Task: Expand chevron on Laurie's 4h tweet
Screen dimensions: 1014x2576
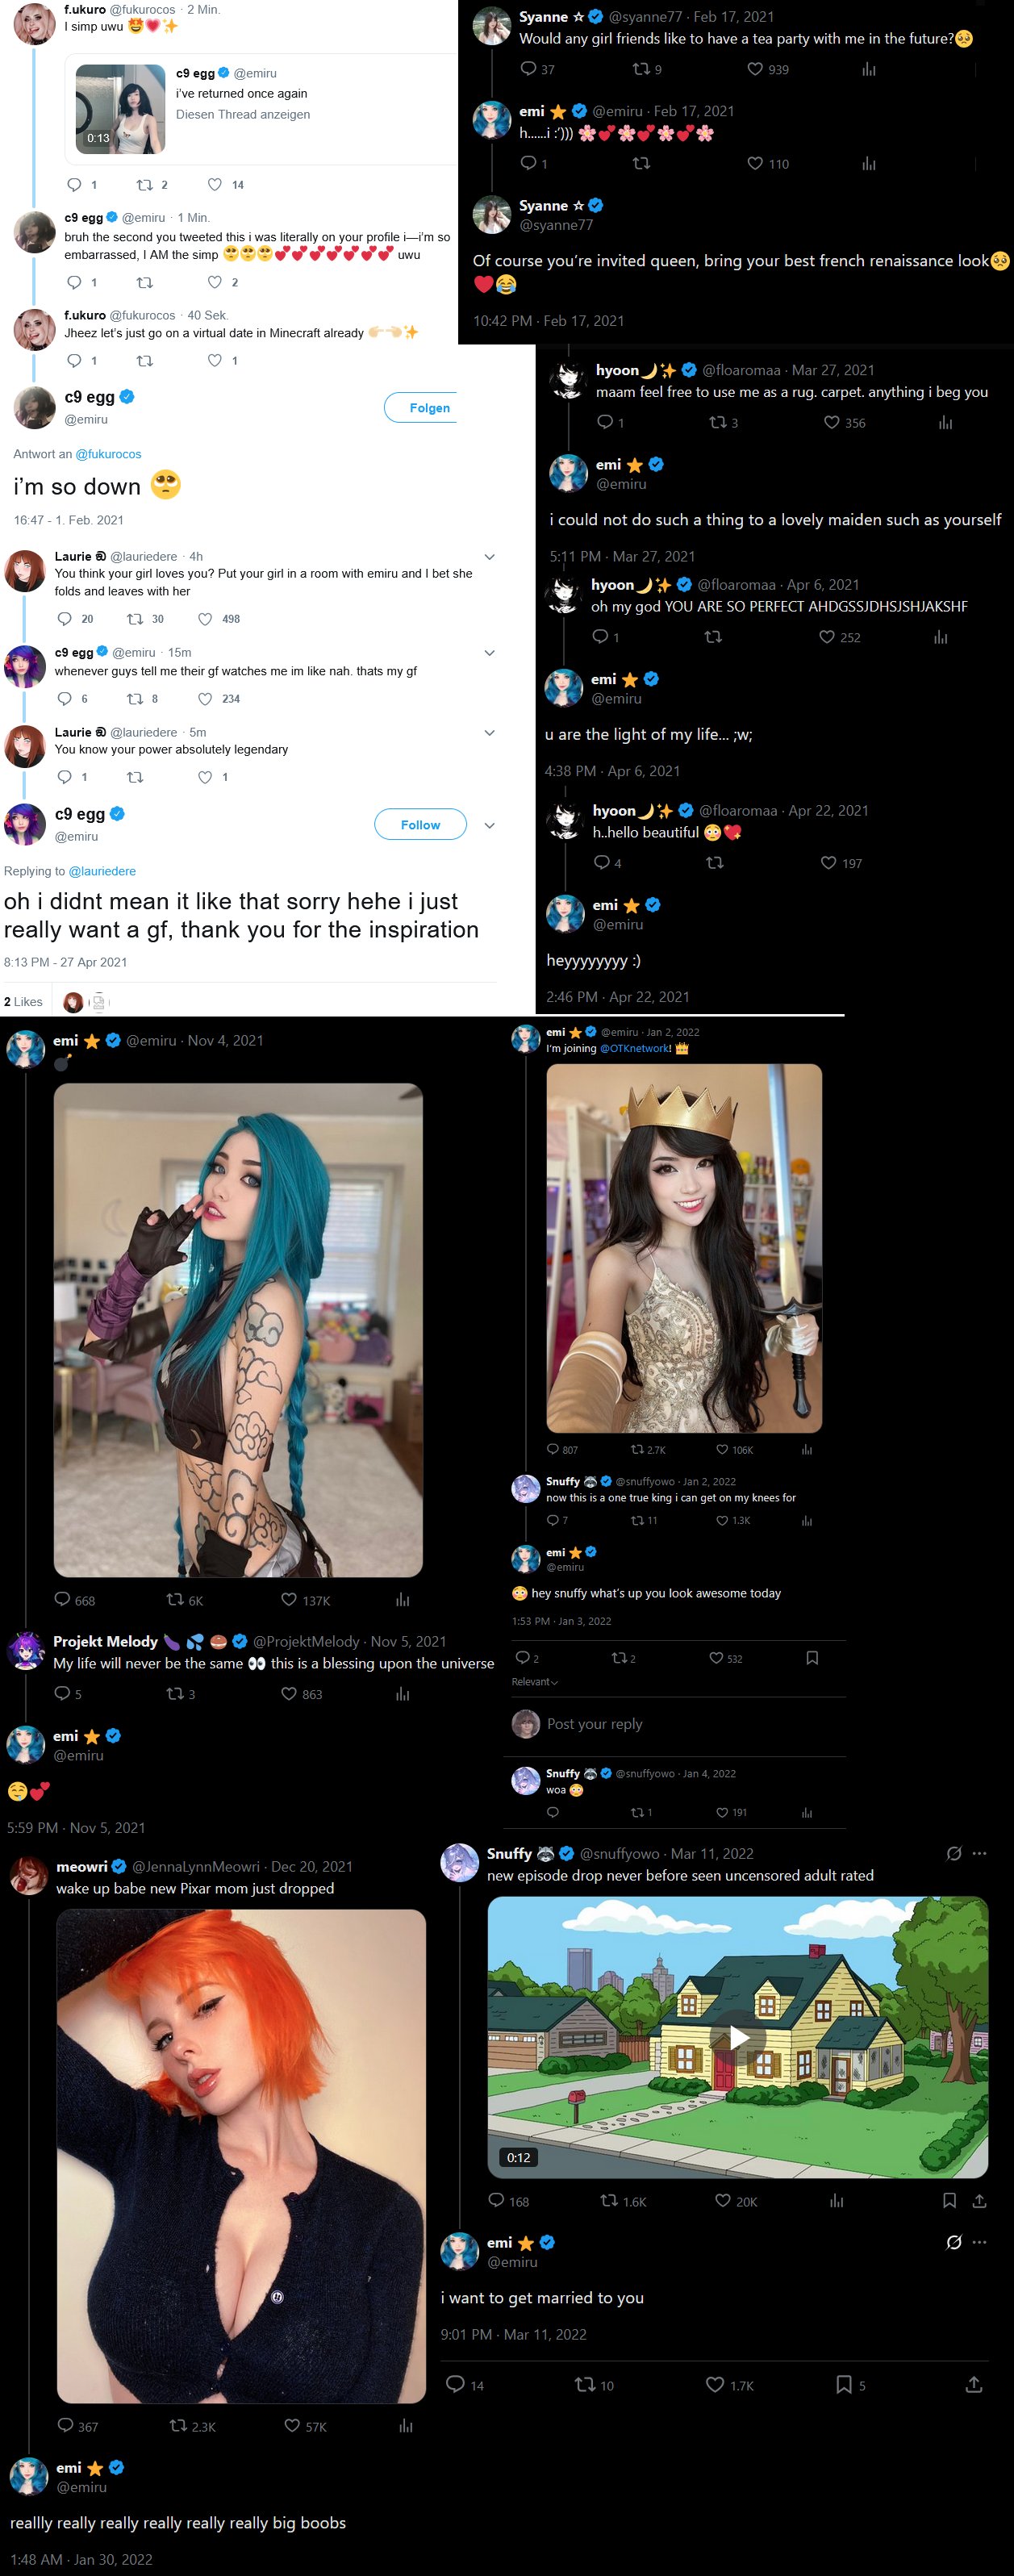Action: point(489,557)
